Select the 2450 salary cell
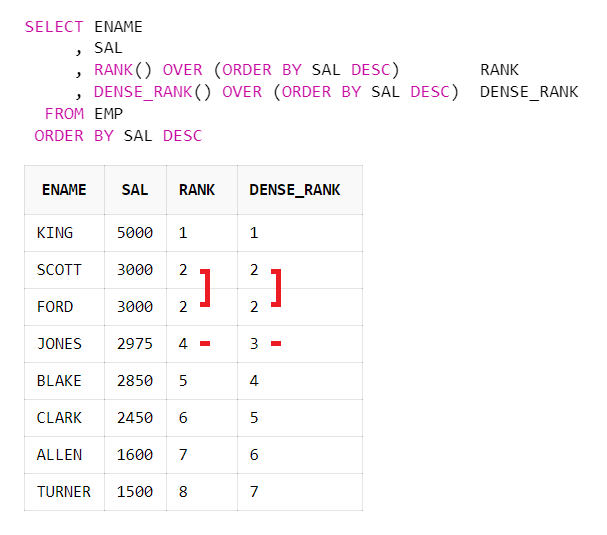 coord(135,418)
